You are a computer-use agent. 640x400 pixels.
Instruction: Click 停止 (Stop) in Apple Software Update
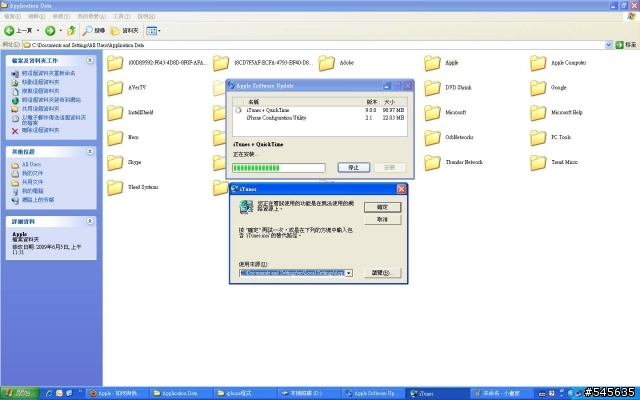click(353, 168)
